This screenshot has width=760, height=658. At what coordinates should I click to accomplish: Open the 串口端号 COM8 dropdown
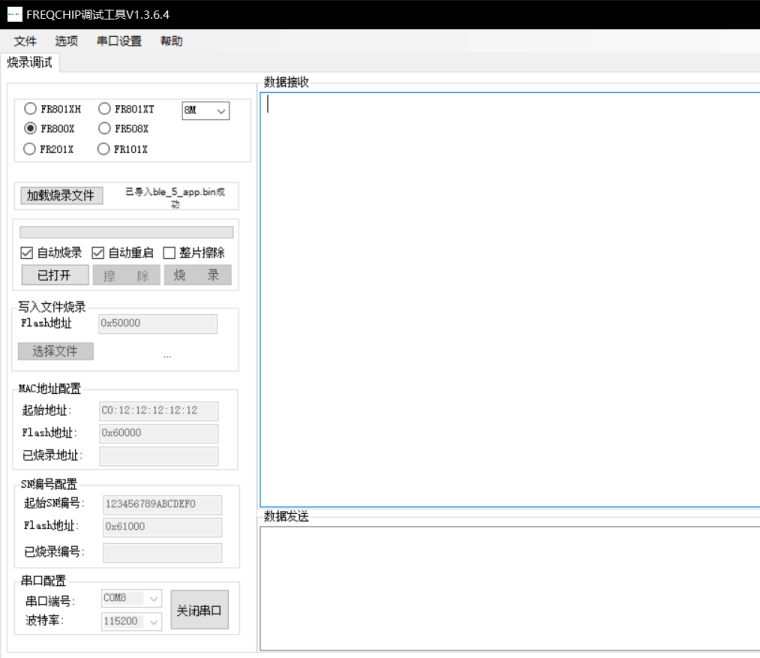(131, 598)
